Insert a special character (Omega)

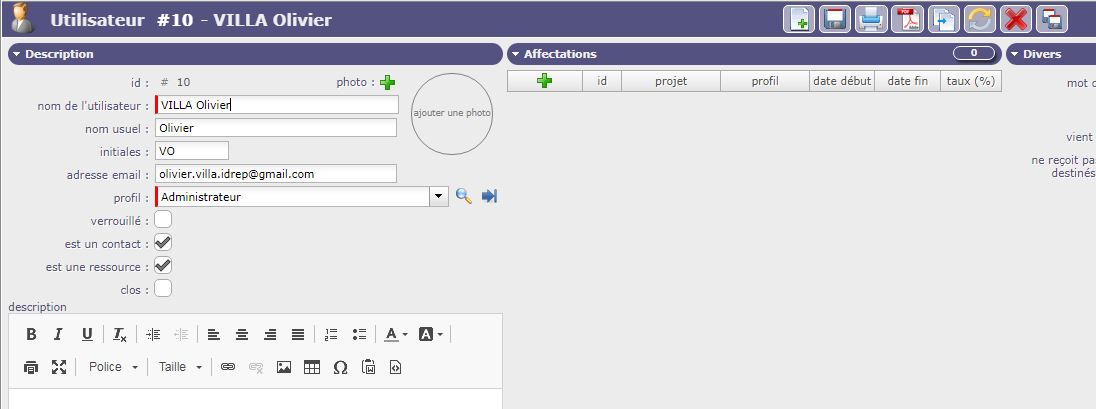pos(340,367)
